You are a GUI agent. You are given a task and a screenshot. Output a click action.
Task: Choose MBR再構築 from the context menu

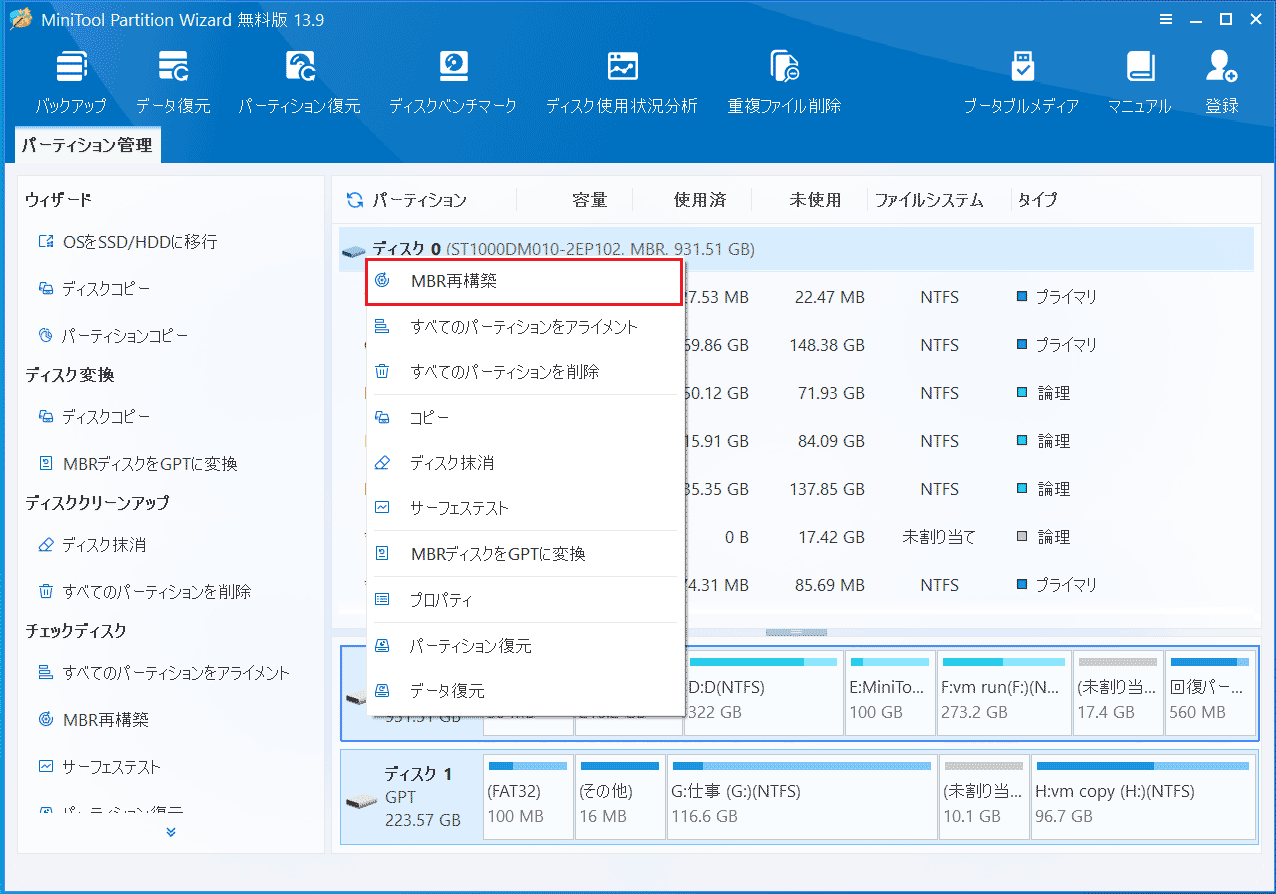coord(525,282)
